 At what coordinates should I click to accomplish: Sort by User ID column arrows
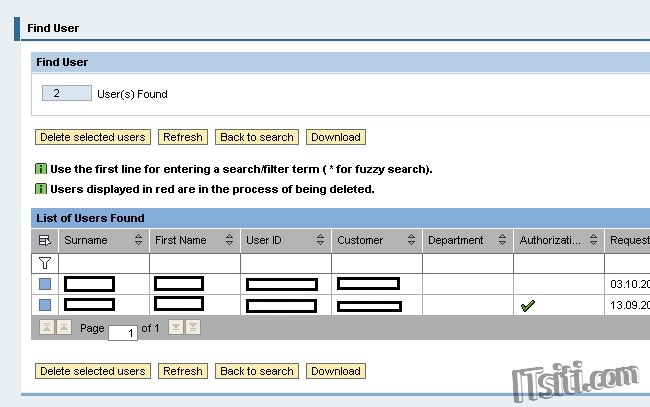tap(320, 241)
